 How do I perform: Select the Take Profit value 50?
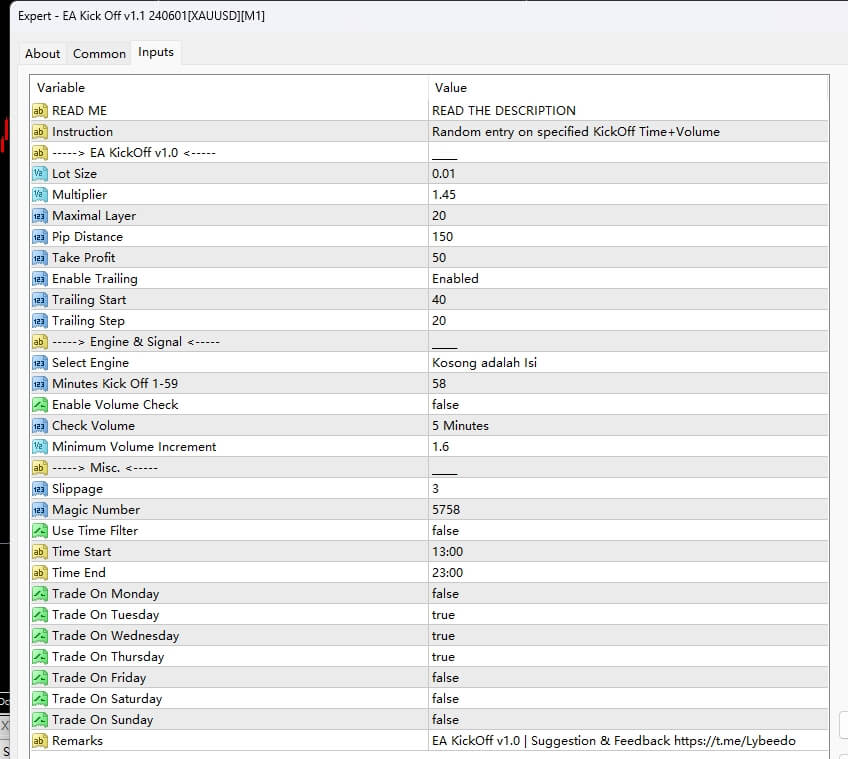439,258
